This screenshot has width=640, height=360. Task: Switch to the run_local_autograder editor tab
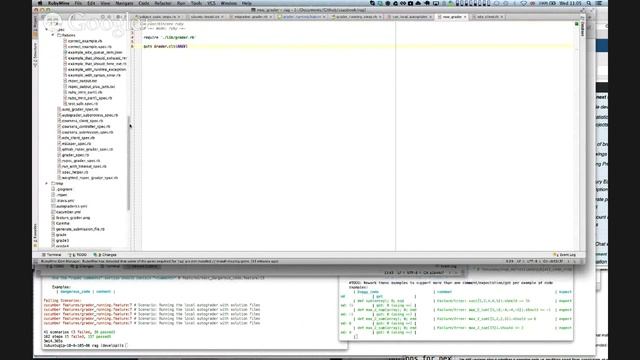pos(409,17)
